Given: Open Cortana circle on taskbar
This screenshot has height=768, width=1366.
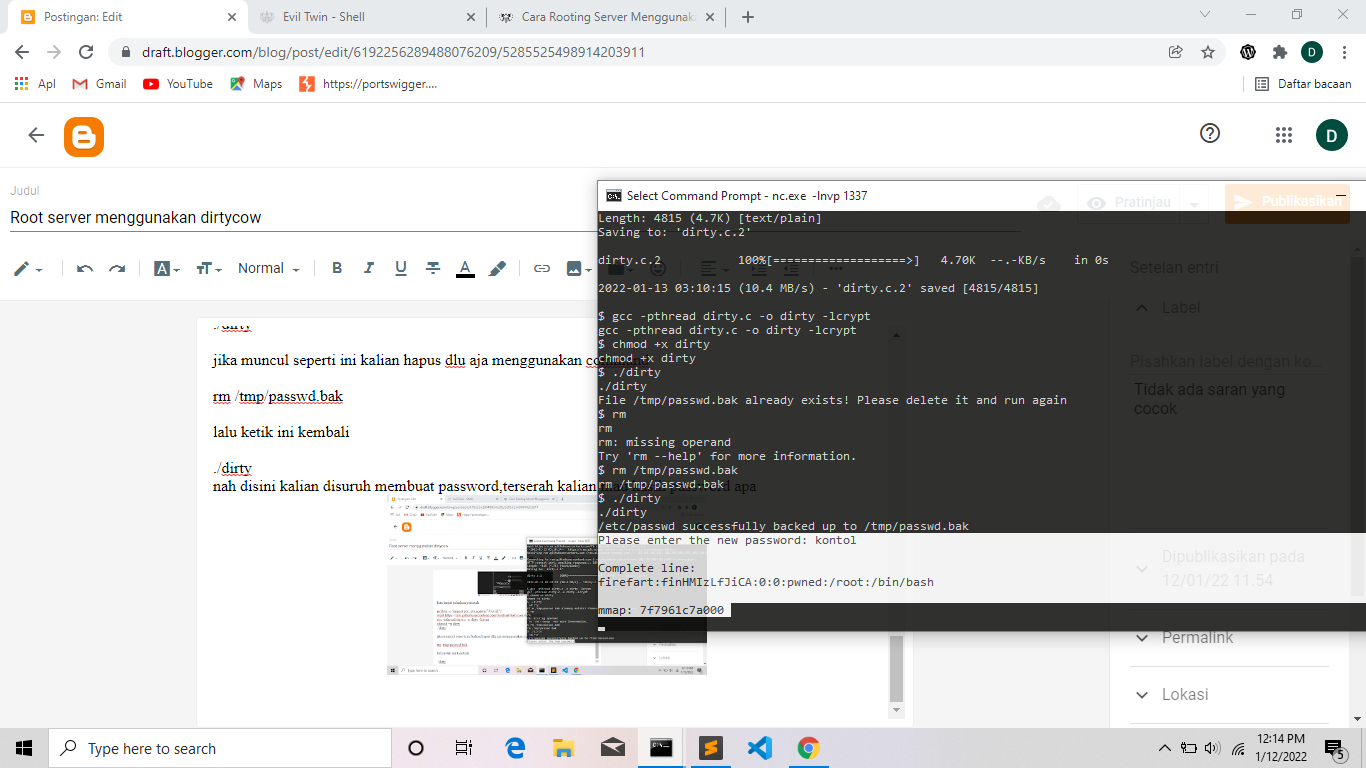Looking at the screenshot, I should (416, 748).
